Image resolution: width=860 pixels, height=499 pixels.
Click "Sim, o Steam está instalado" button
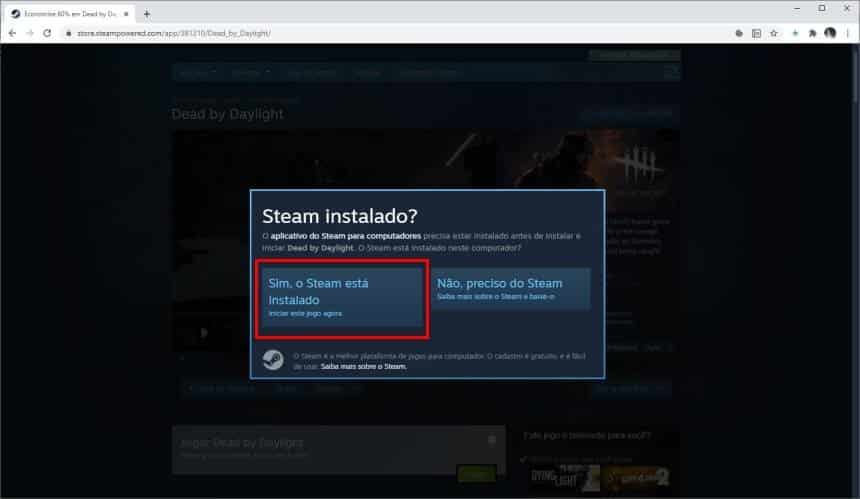tap(342, 297)
